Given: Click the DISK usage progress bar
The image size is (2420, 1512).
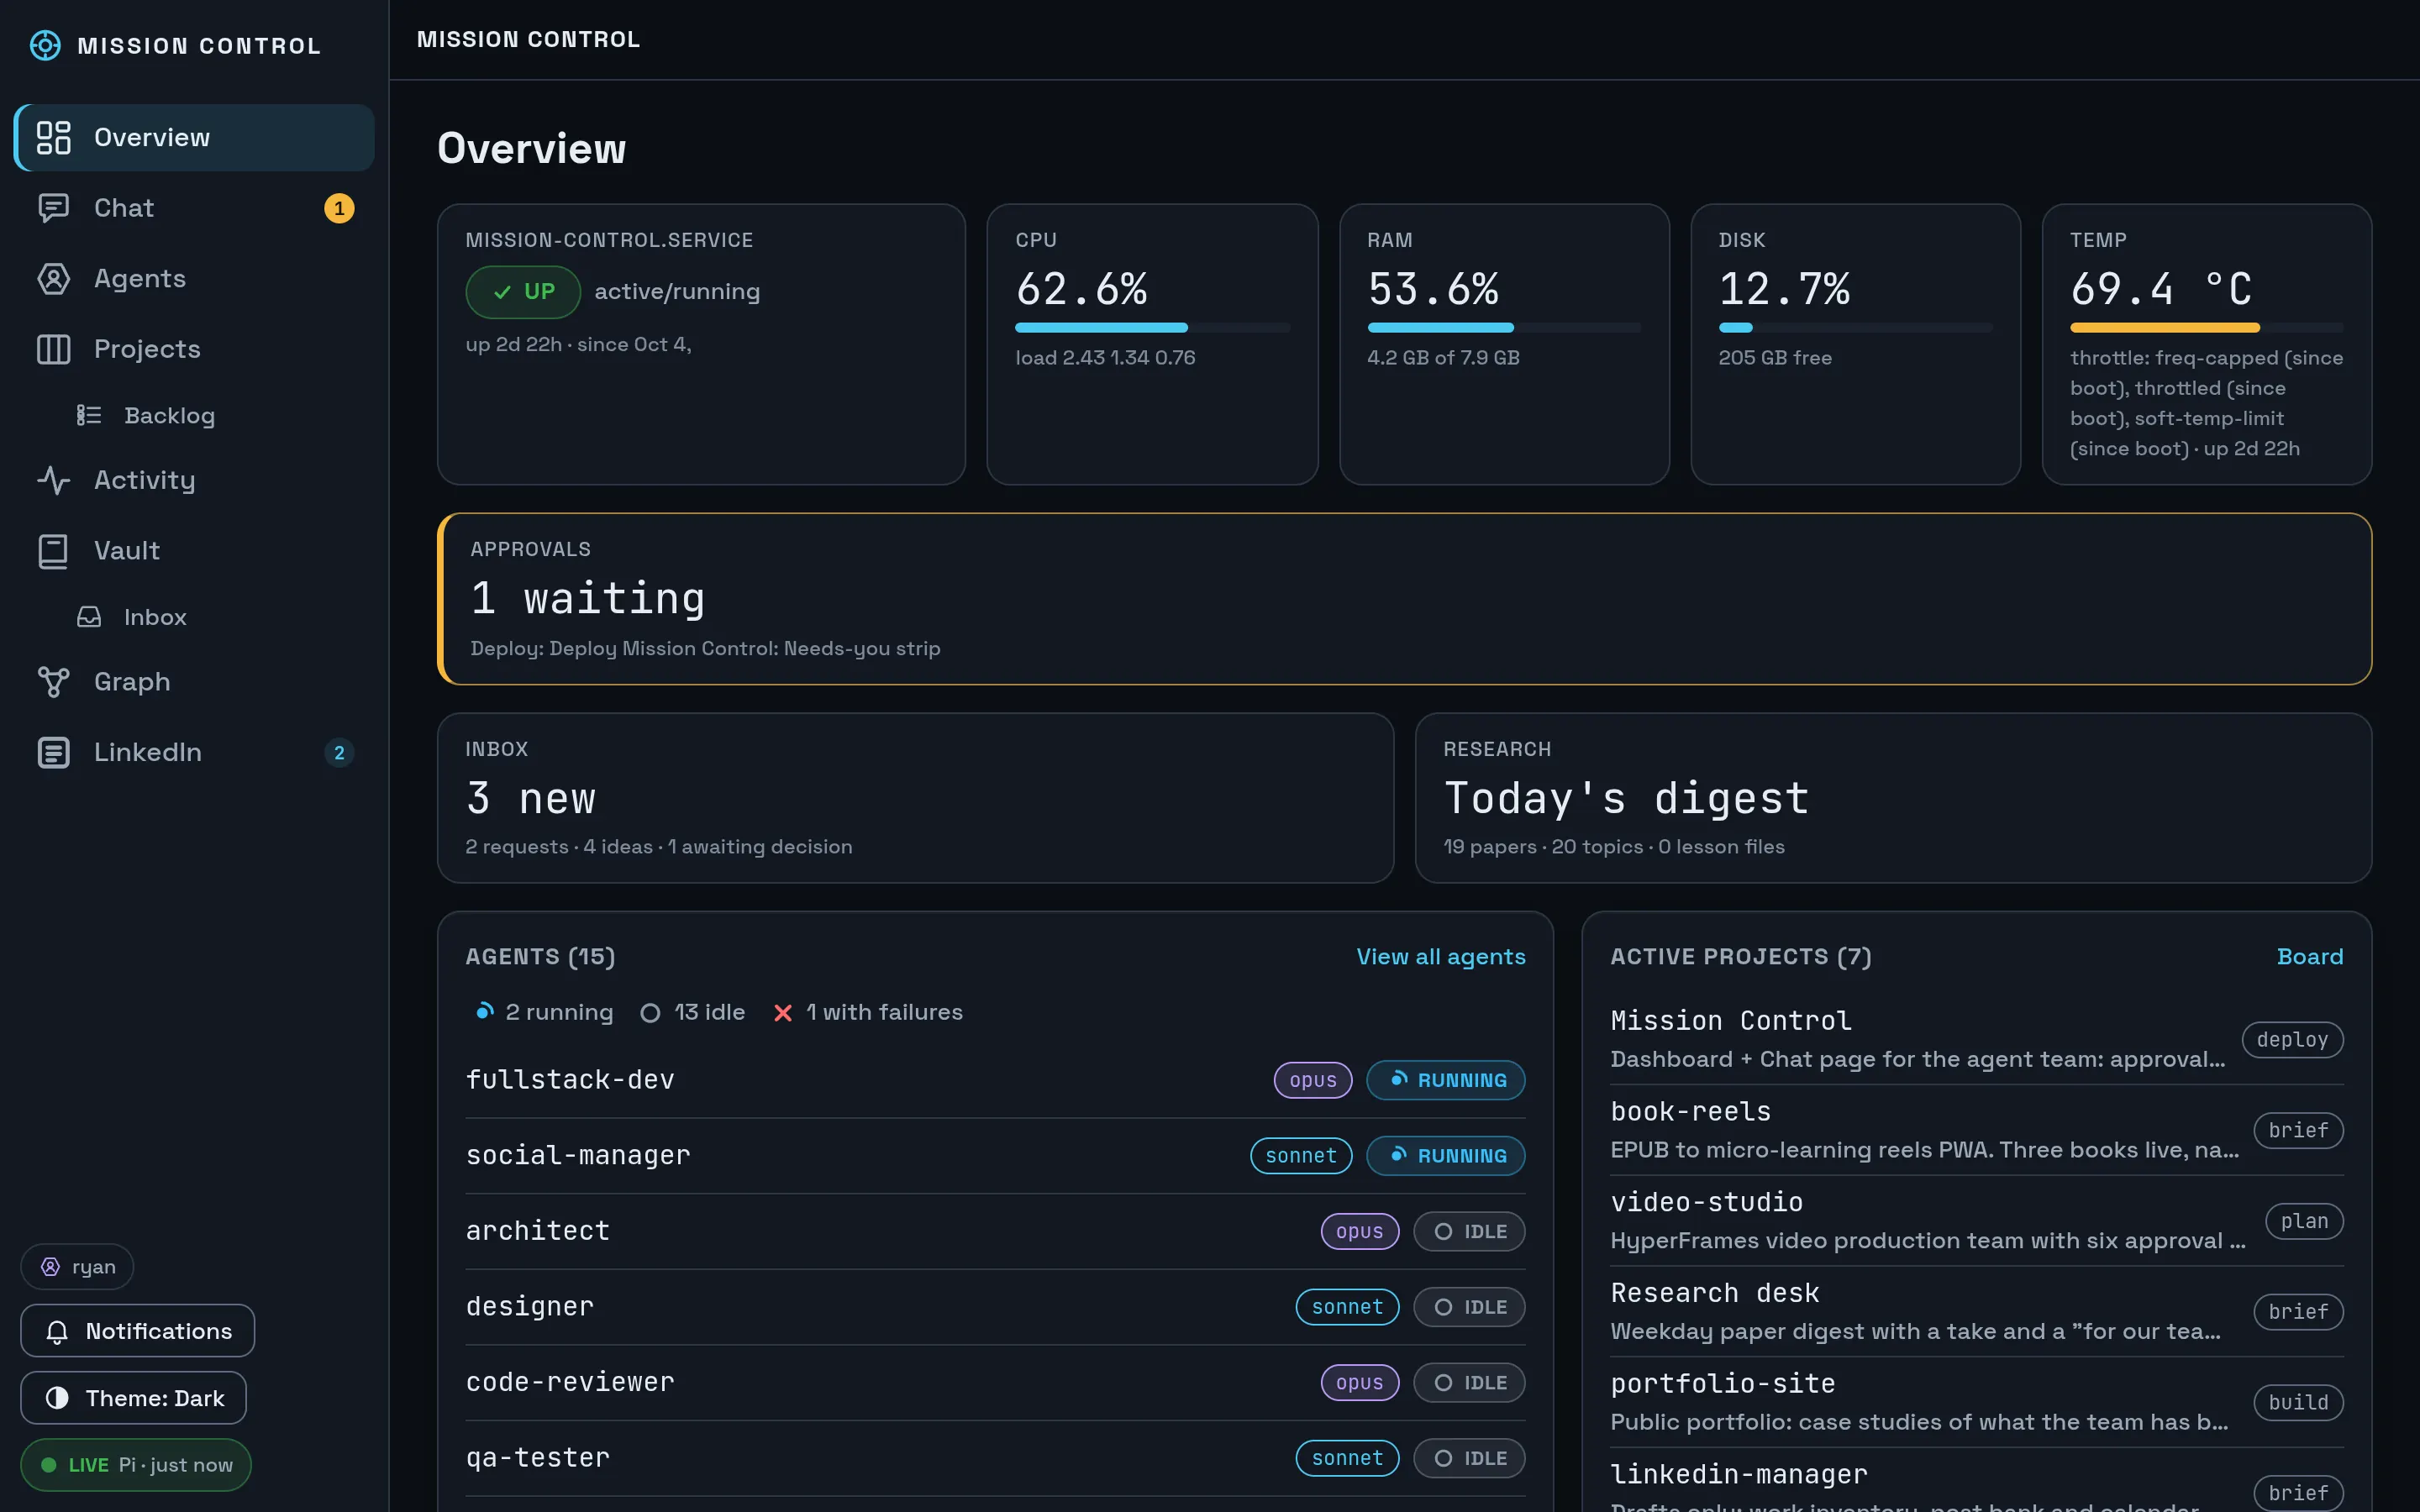Looking at the screenshot, I should (x=1855, y=328).
